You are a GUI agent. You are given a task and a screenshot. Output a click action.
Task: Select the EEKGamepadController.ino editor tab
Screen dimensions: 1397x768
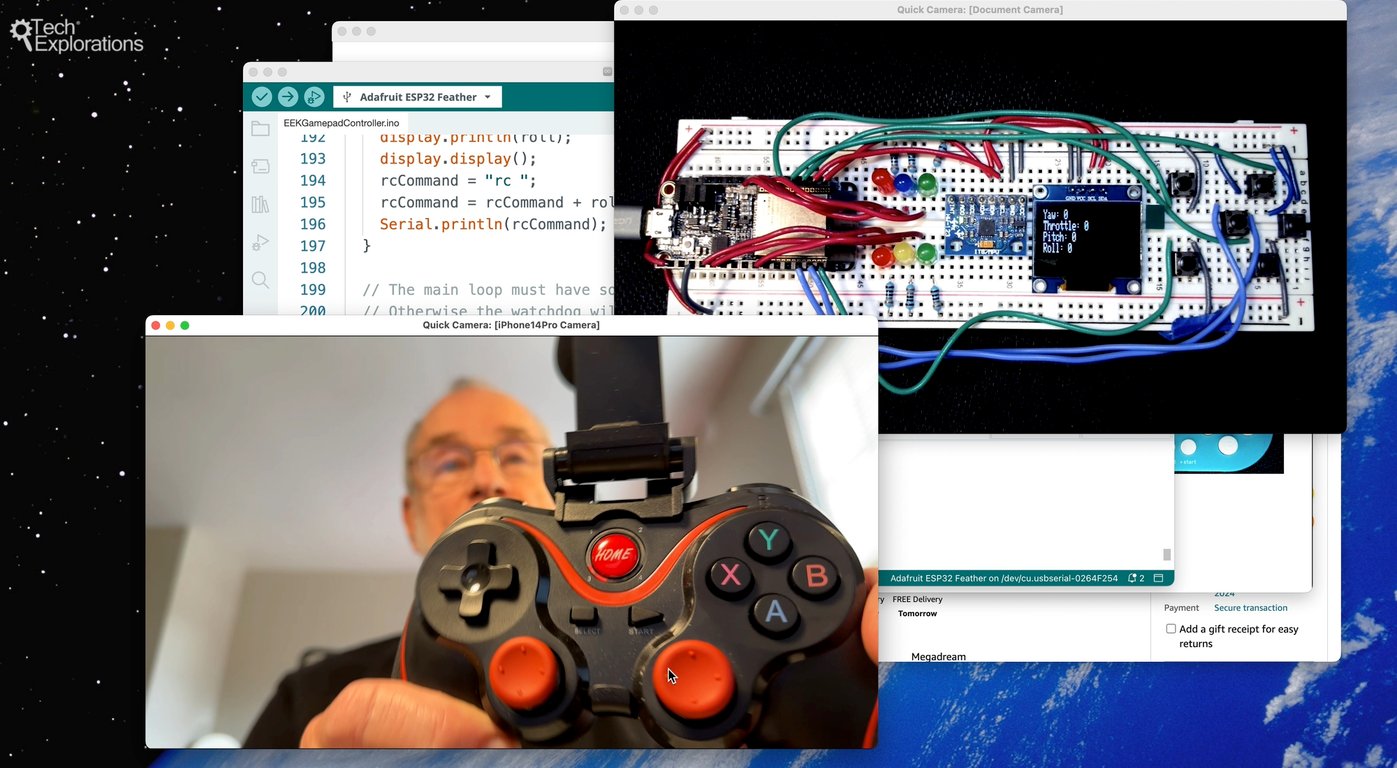341,123
